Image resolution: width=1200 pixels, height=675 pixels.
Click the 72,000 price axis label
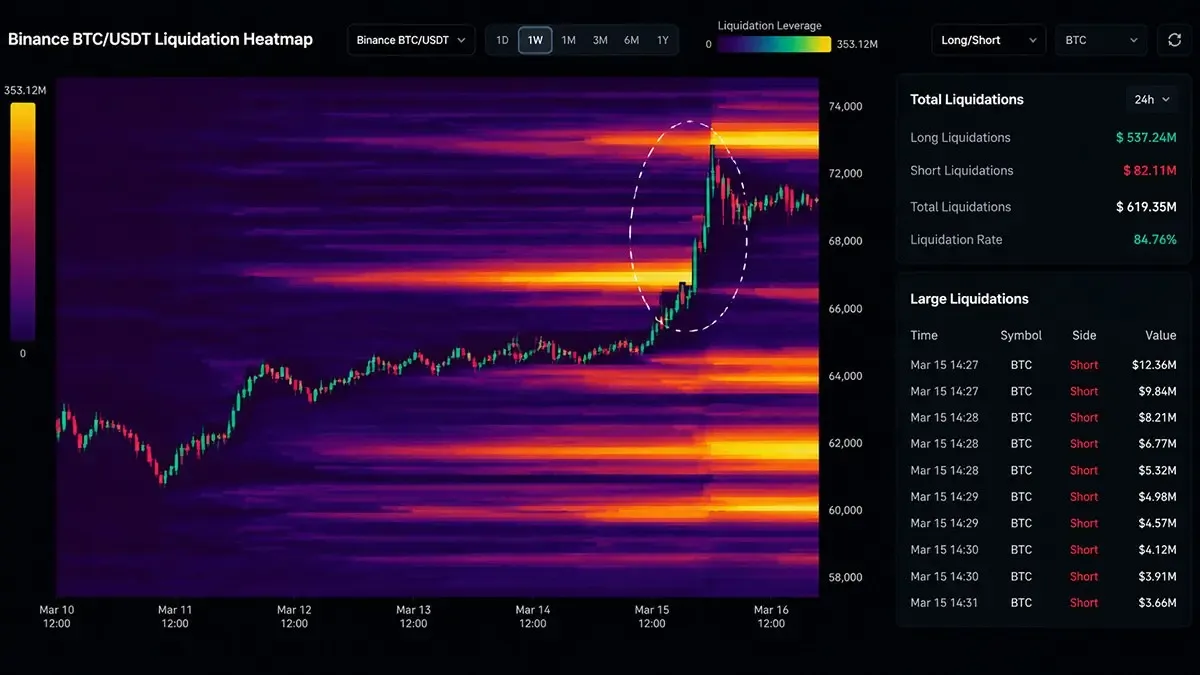pos(846,174)
